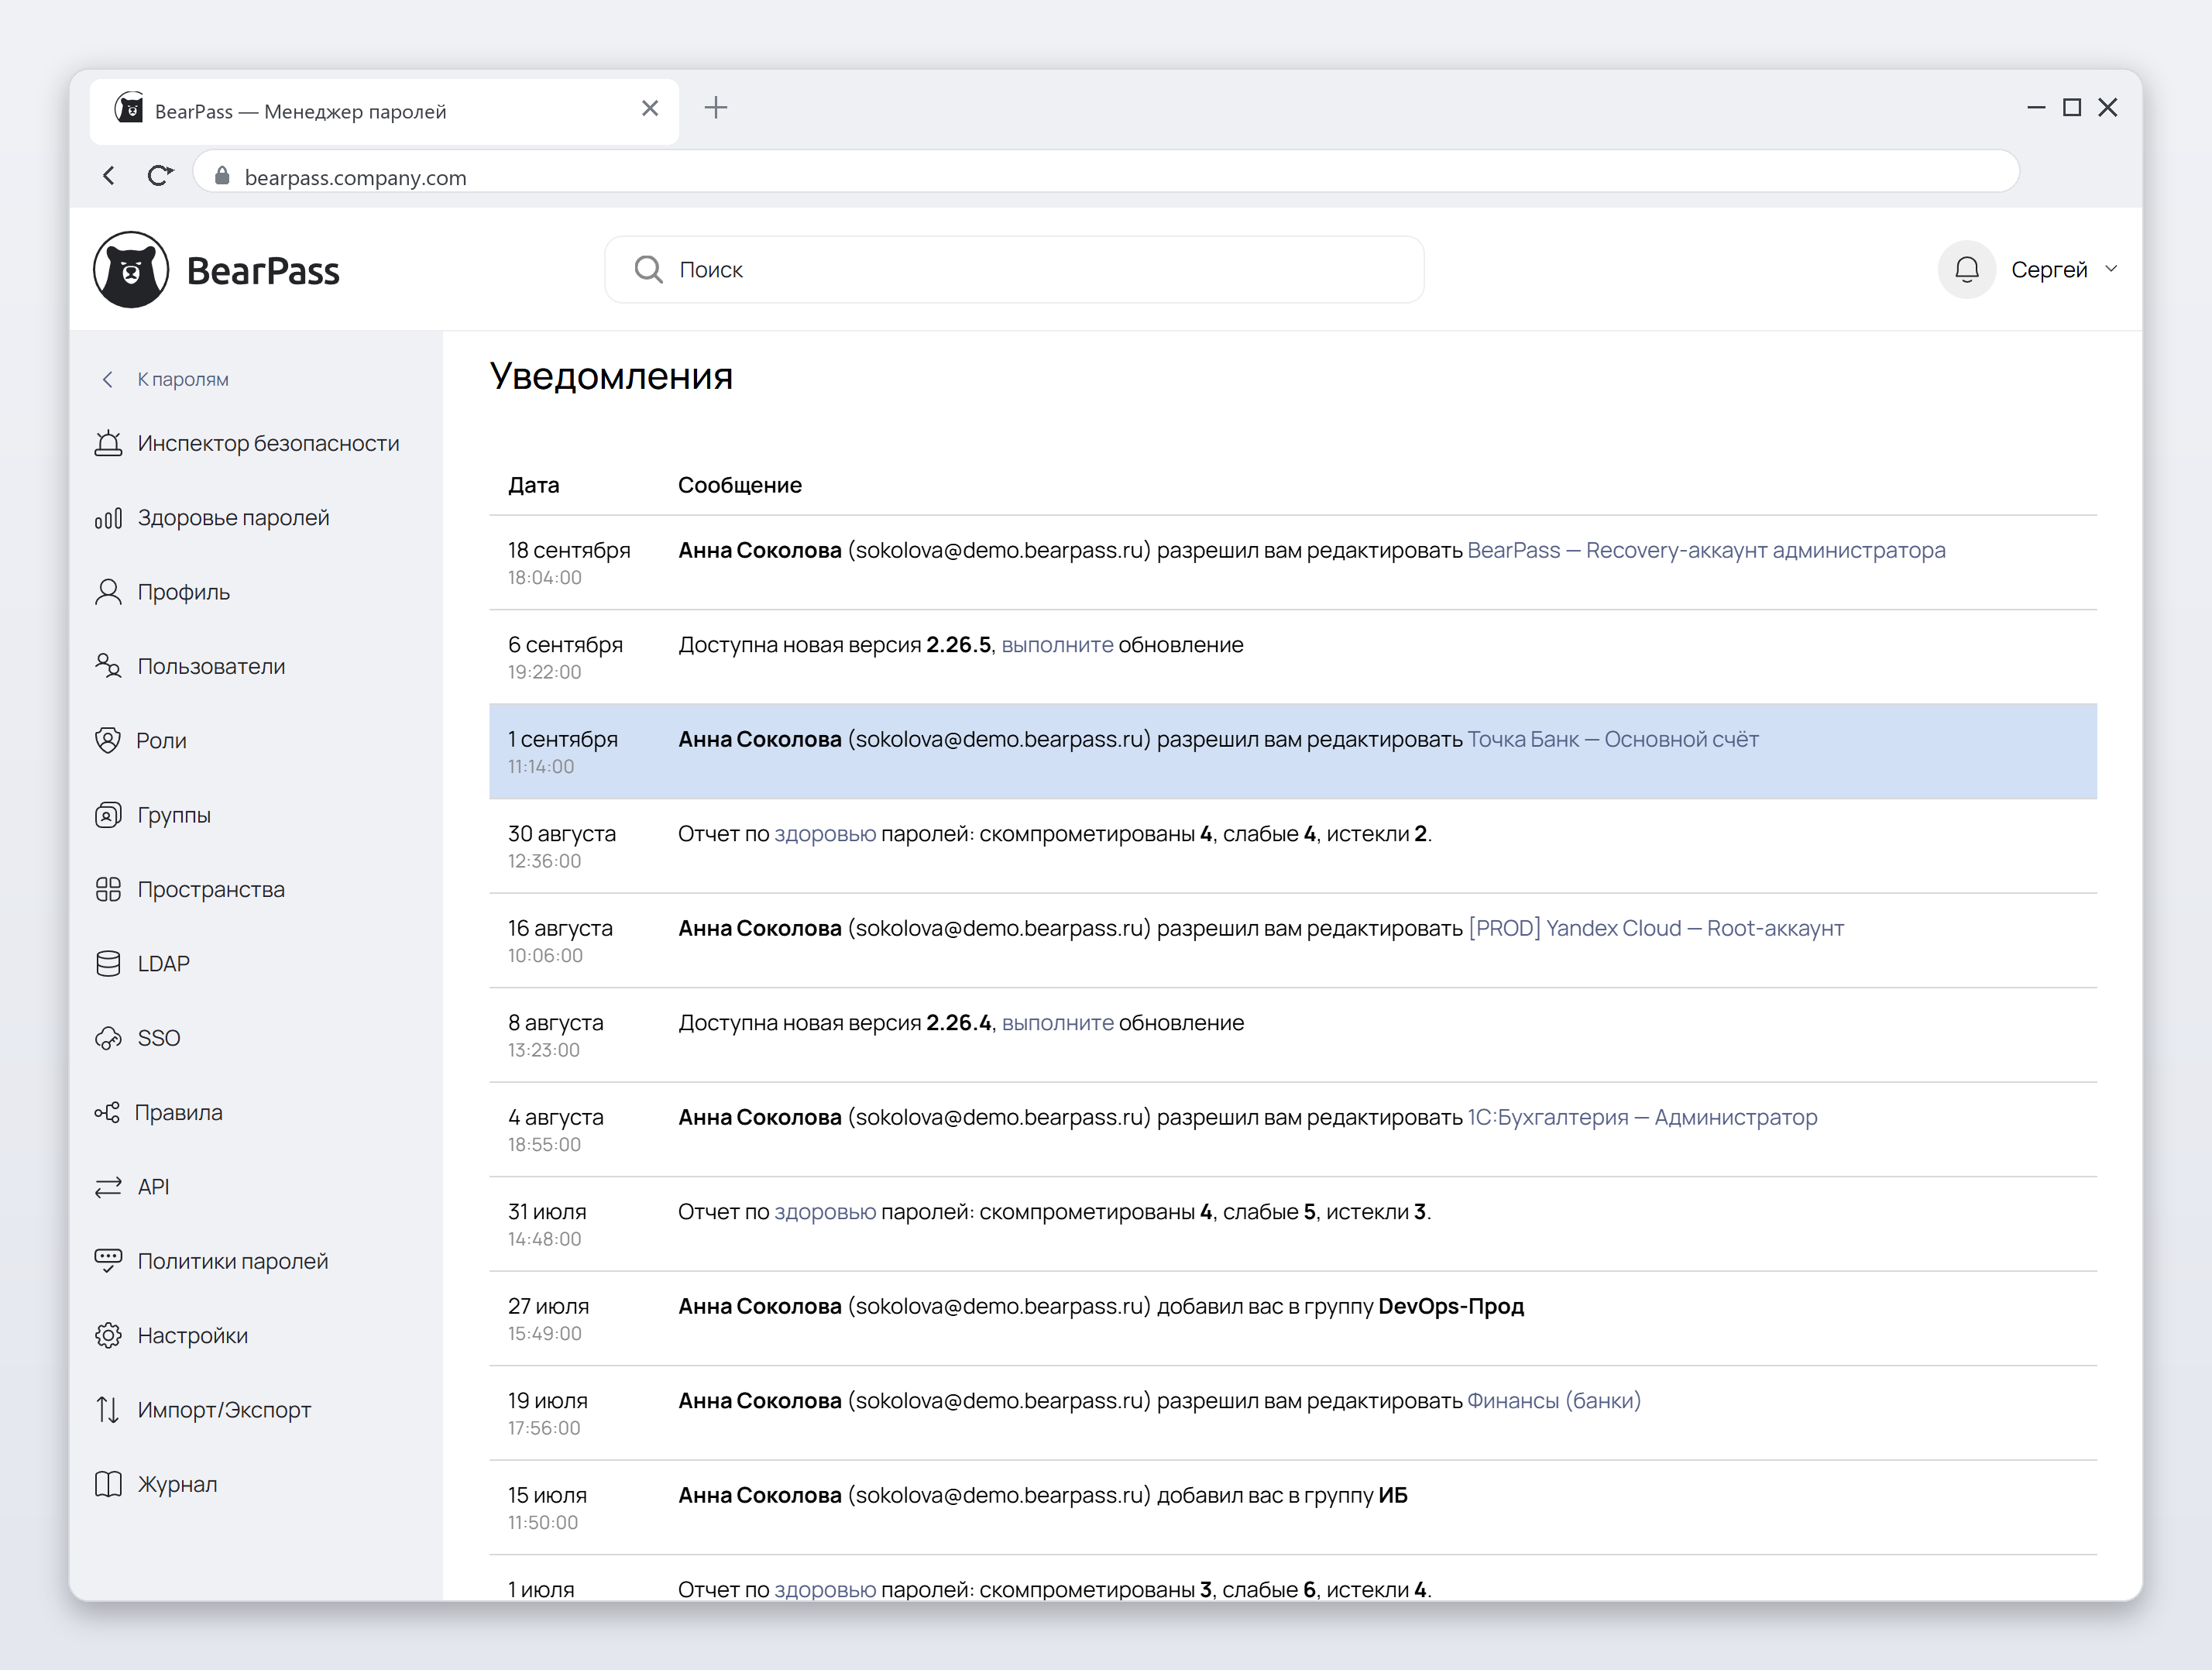Image resolution: width=2212 pixels, height=1670 pixels.
Task: Click DevOps-Прод group name text
Action: [x=1451, y=1306]
